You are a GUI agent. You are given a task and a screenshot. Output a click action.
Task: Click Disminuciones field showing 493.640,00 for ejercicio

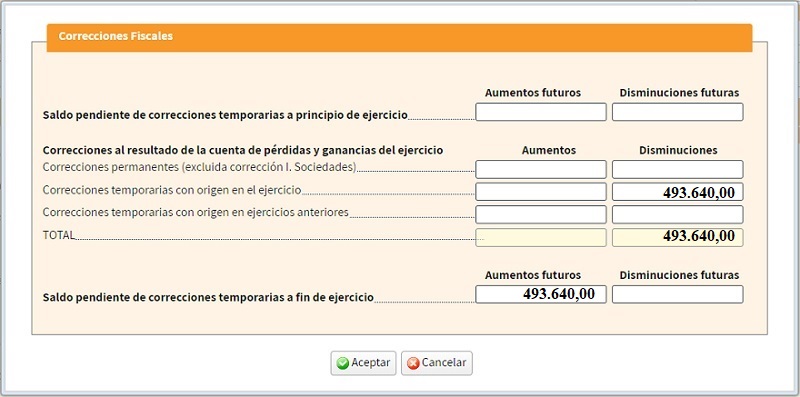coord(678,192)
